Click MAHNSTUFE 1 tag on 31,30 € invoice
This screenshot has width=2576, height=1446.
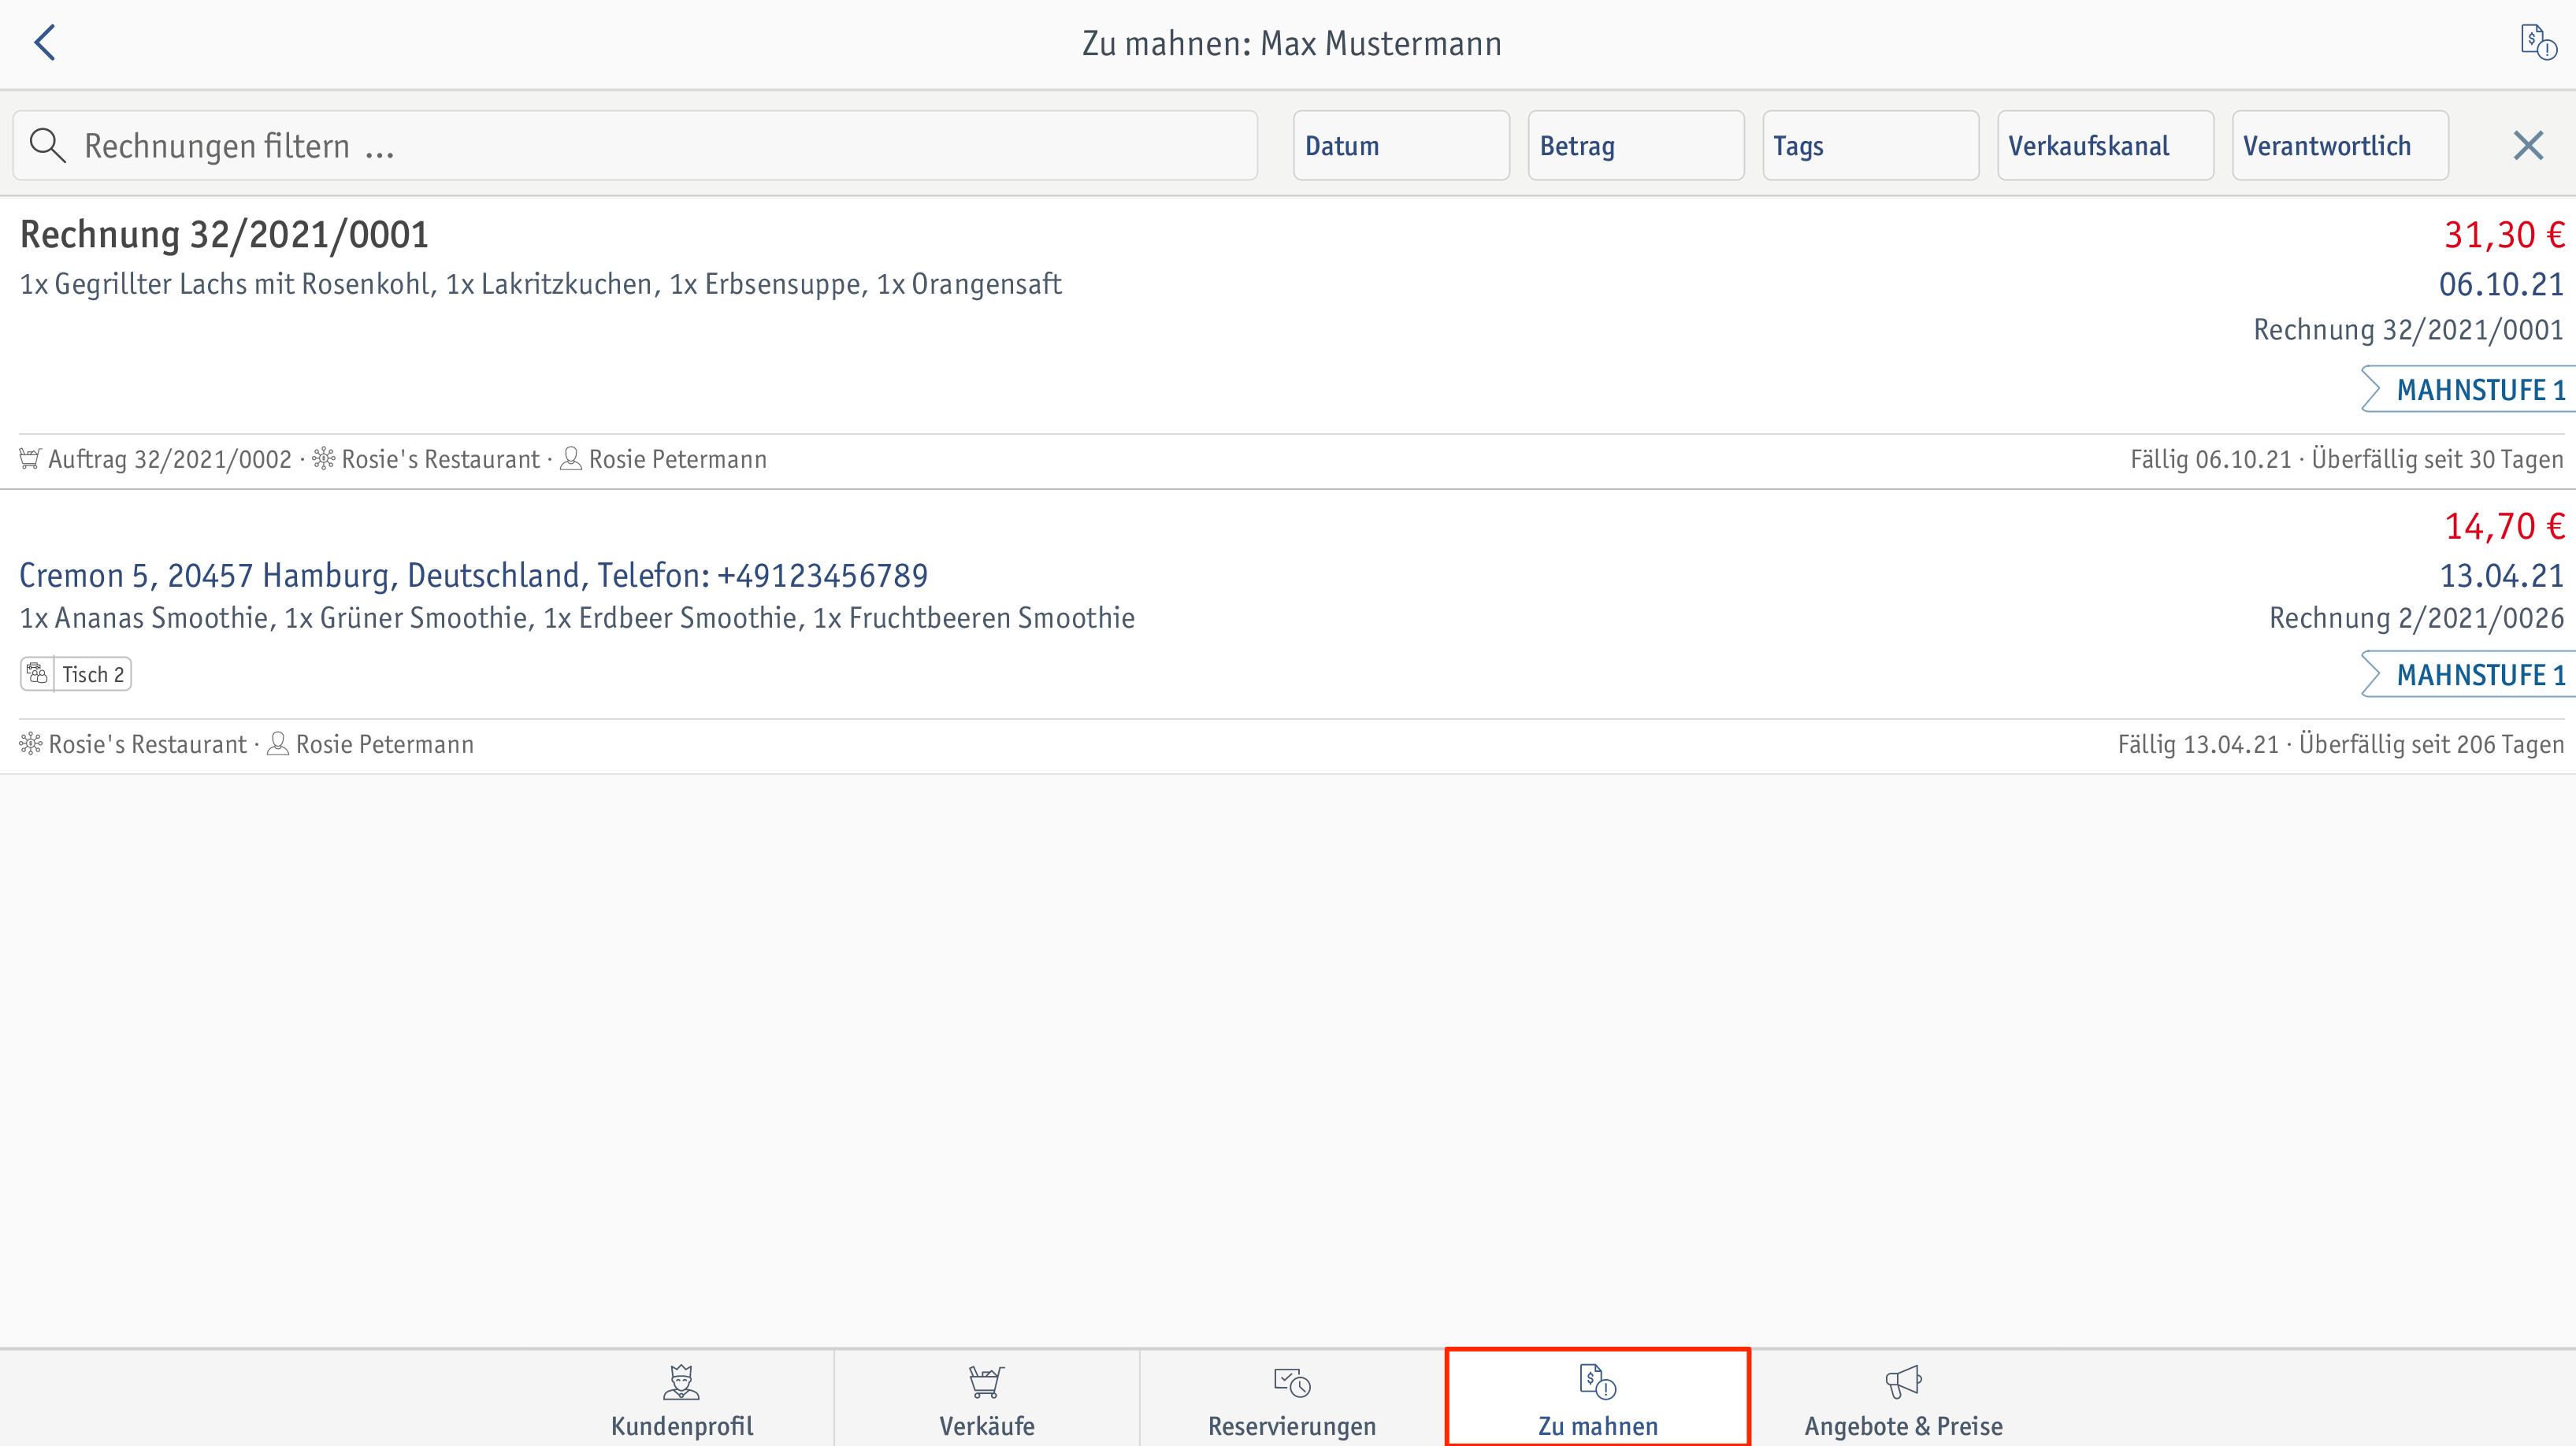(x=2468, y=390)
